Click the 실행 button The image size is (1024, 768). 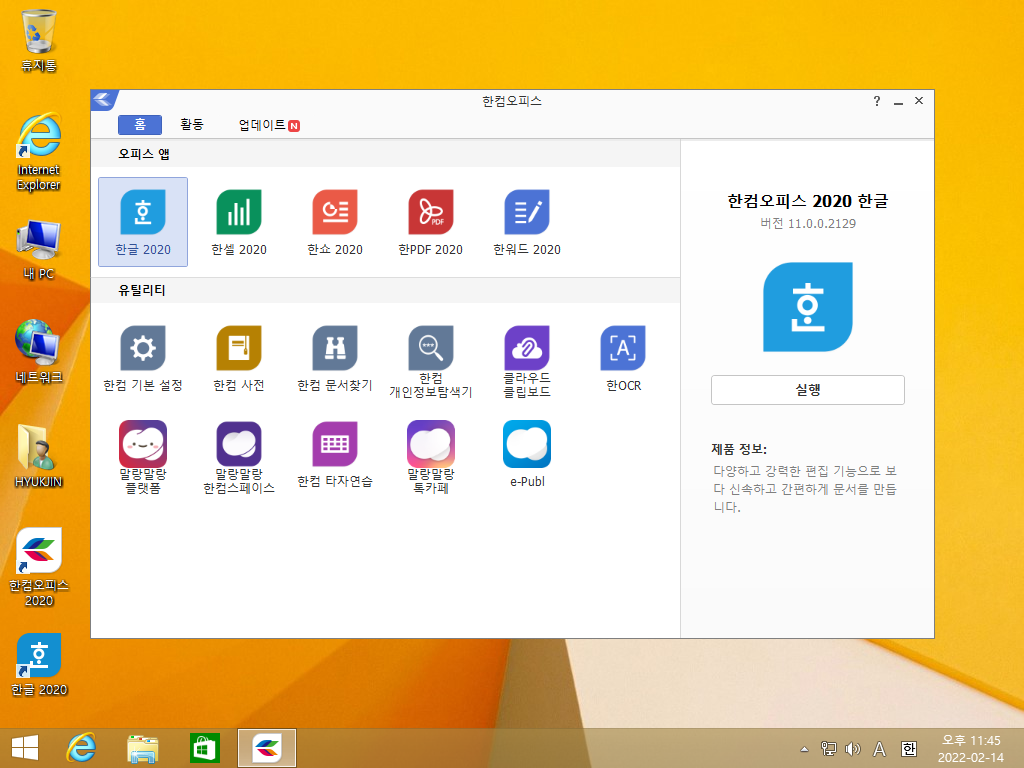[x=808, y=390]
